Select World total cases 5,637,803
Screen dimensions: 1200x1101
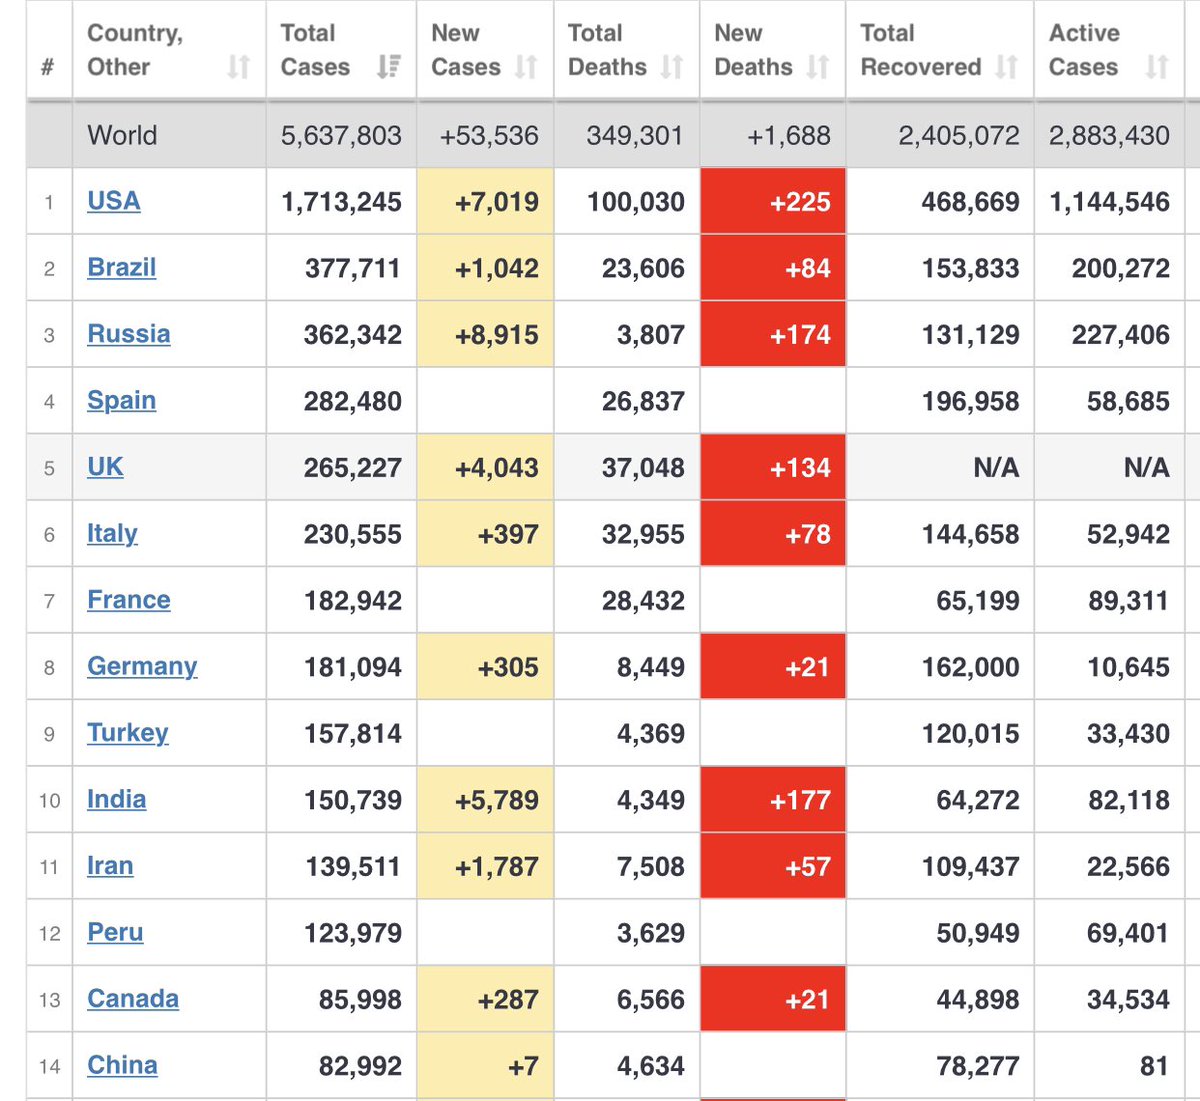[x=341, y=135]
